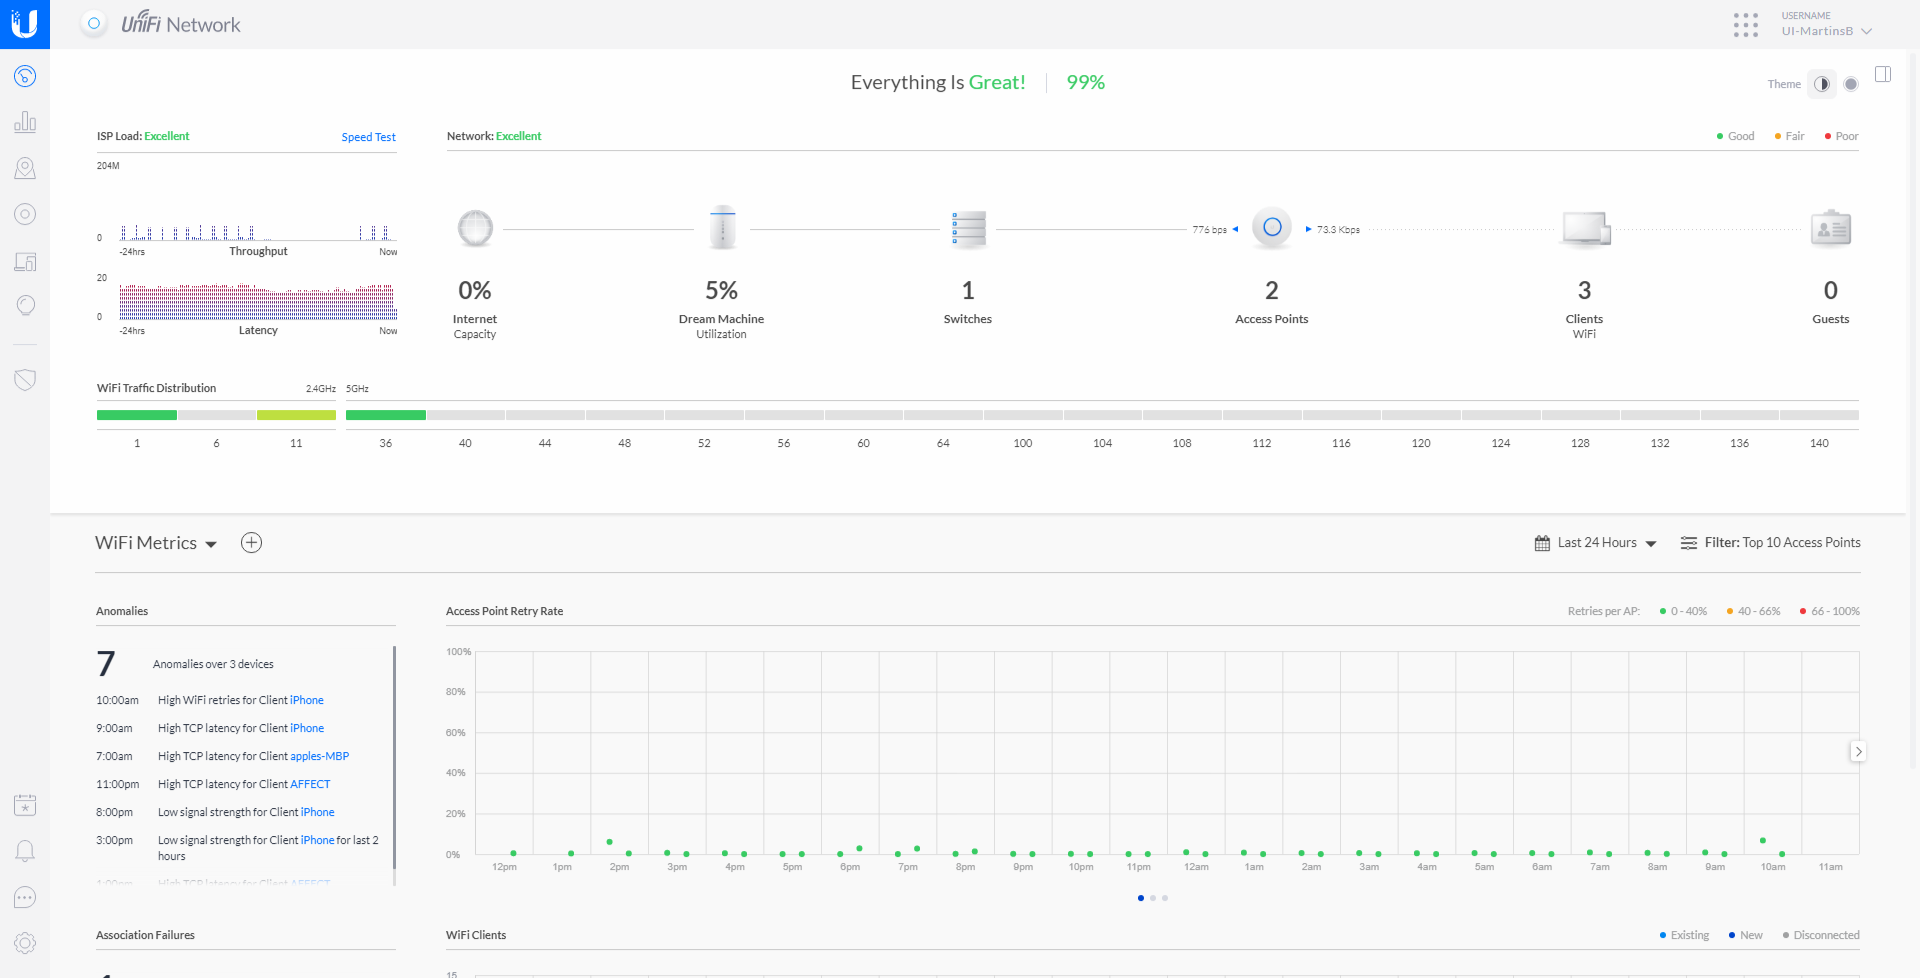Select the round theme option button
The image size is (1920, 978).
pyautogui.click(x=1851, y=84)
